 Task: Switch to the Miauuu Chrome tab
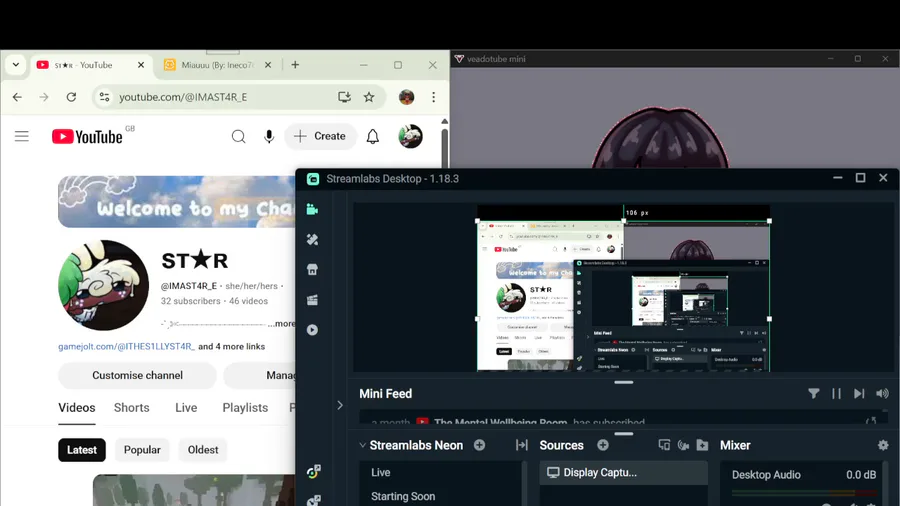[x=217, y=65]
